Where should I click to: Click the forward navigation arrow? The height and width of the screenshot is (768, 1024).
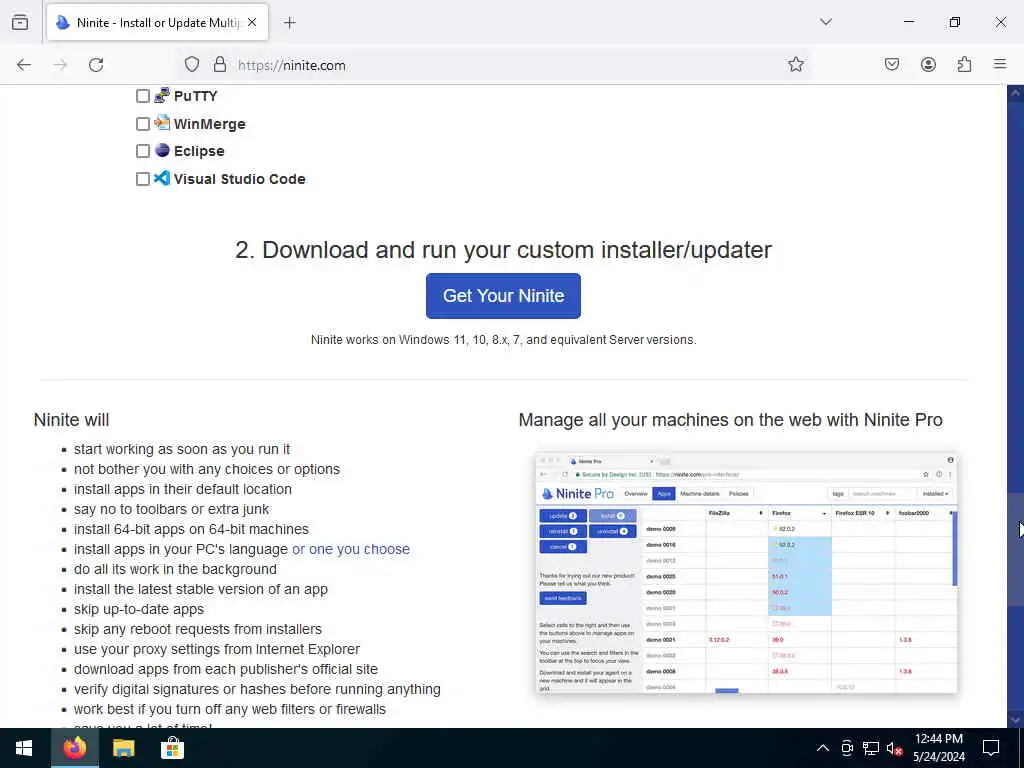pyautogui.click(x=60, y=65)
